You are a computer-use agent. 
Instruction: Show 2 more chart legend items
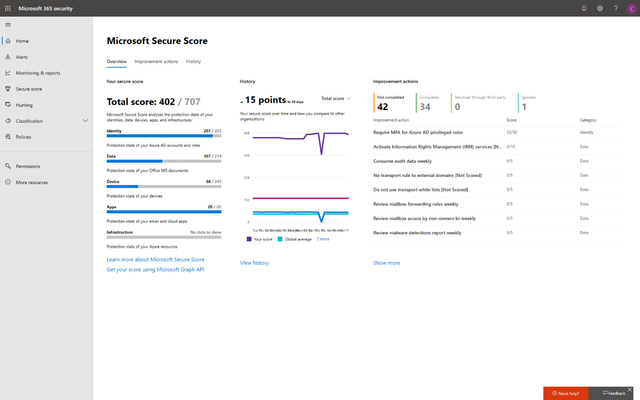[x=323, y=239]
